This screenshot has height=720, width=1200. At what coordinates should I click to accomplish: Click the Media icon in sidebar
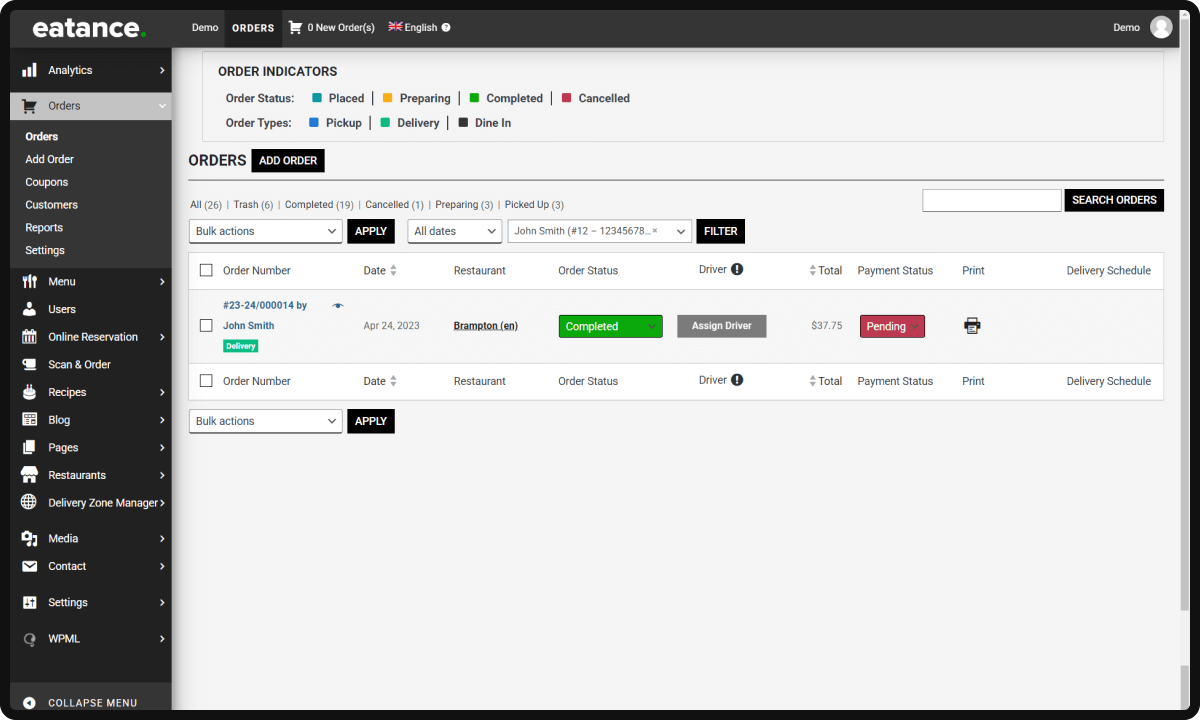[x=29, y=539]
